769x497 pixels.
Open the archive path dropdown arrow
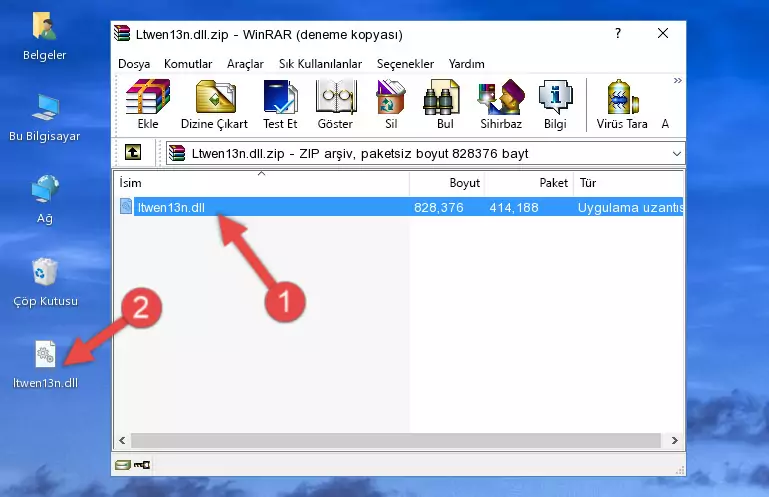[677, 154]
